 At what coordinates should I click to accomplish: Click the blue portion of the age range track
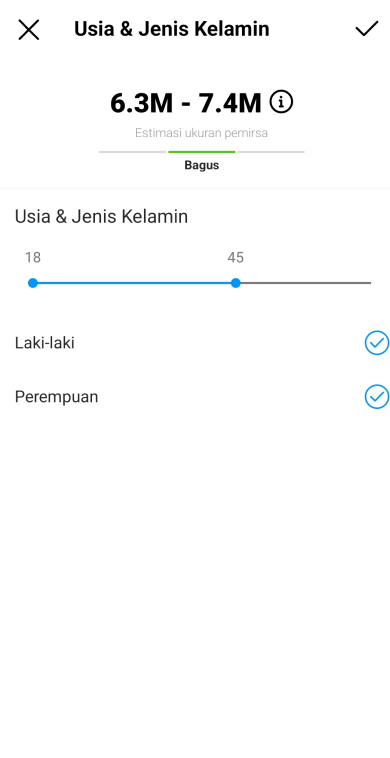point(134,283)
